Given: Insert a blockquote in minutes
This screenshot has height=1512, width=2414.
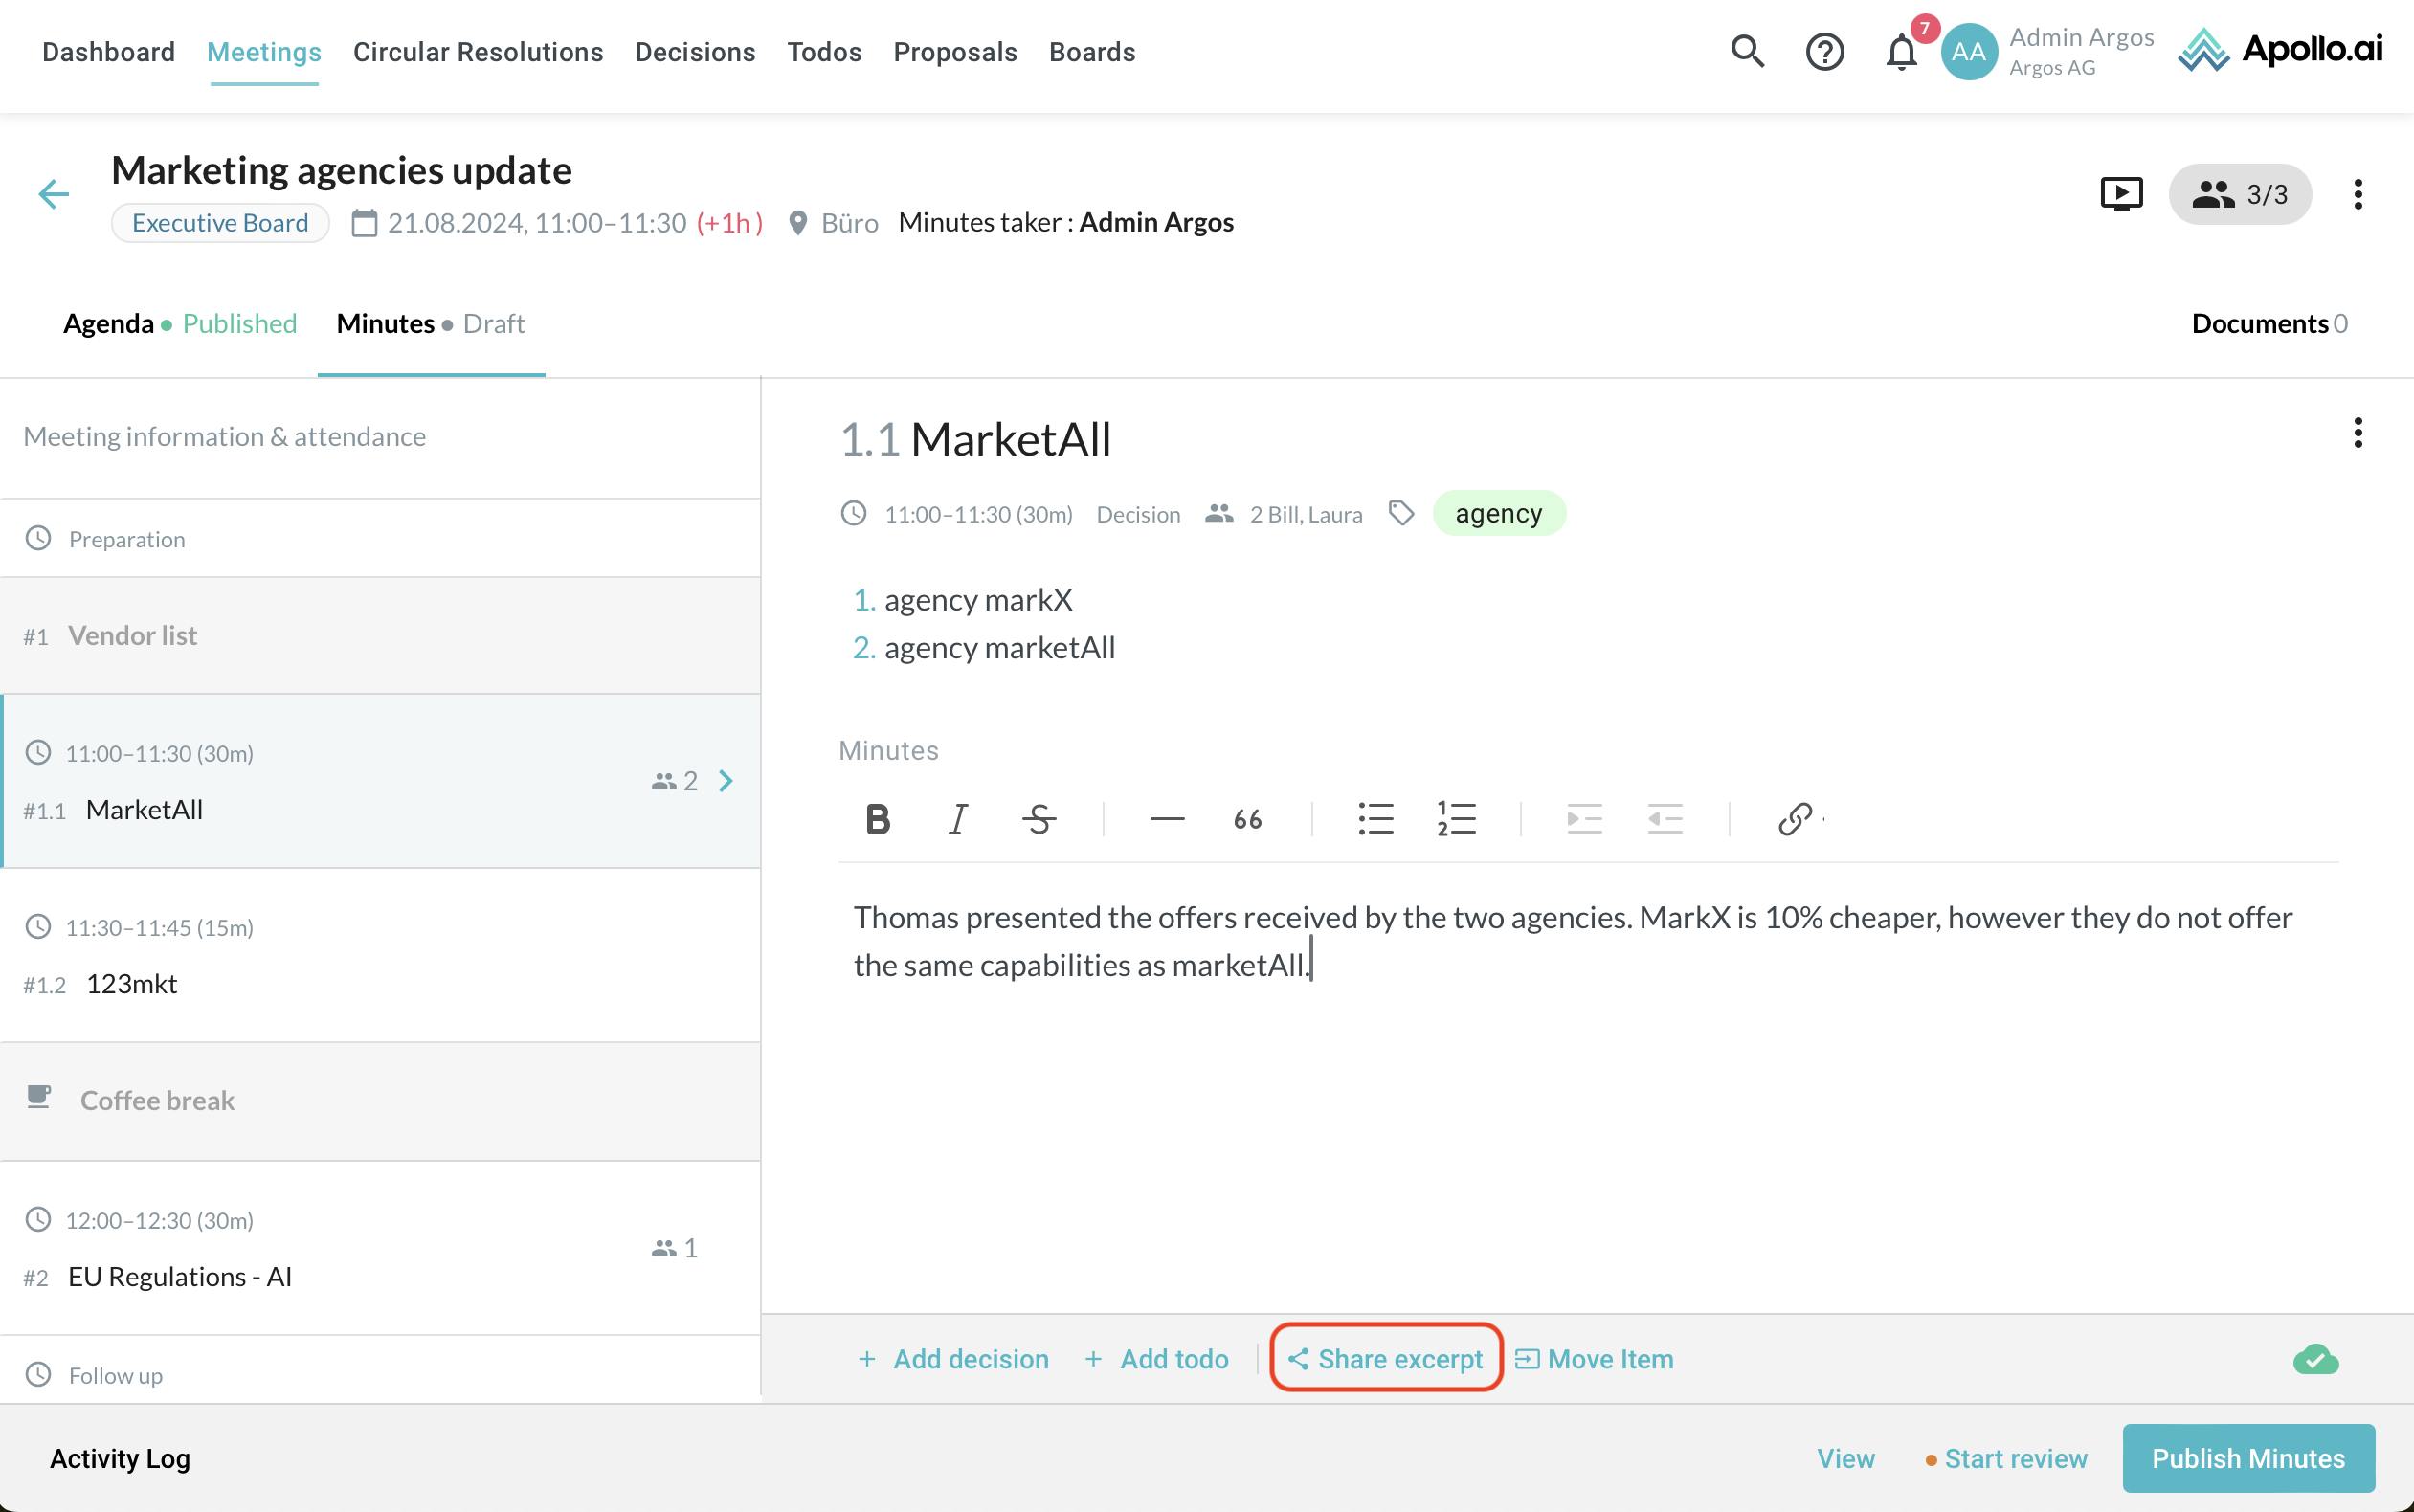Looking at the screenshot, I should click(x=1247, y=819).
